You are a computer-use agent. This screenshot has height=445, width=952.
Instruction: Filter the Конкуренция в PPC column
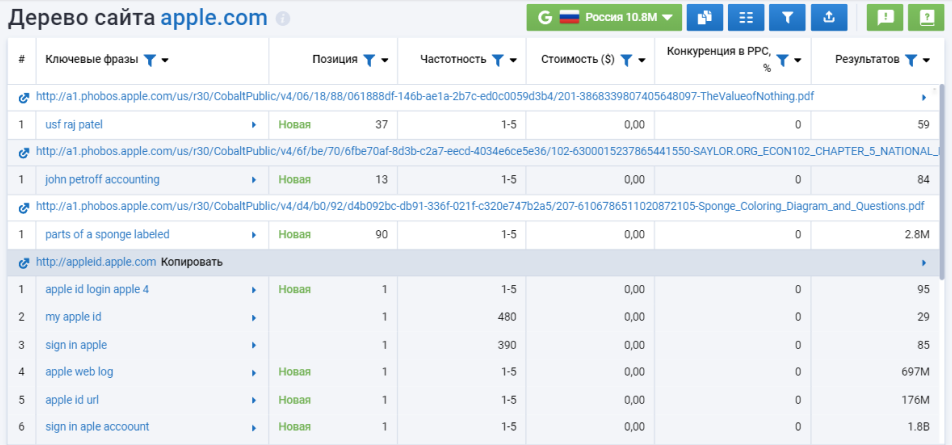[x=783, y=59]
